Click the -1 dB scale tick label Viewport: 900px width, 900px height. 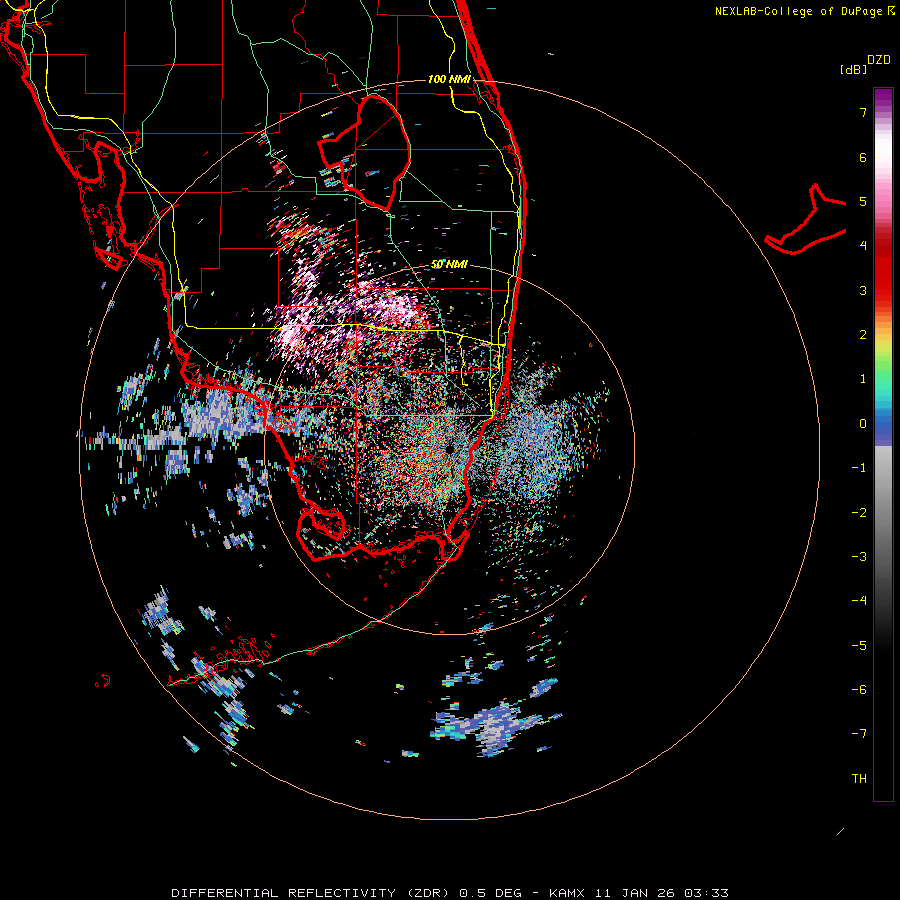859,468
